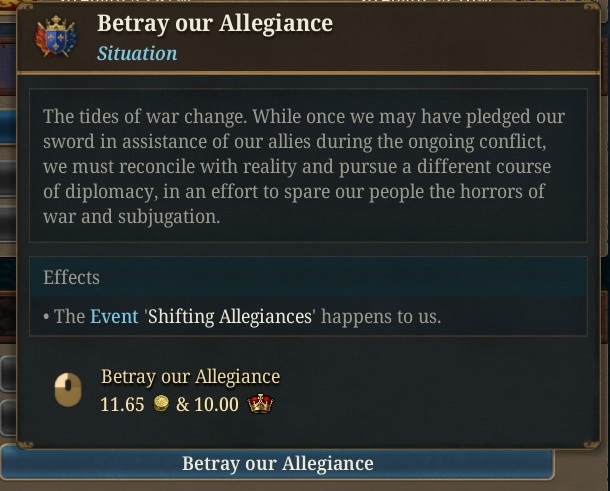Click the bottom-right ornate tooltip corner
This screenshot has height=491, width=610.
[x=591, y=444]
